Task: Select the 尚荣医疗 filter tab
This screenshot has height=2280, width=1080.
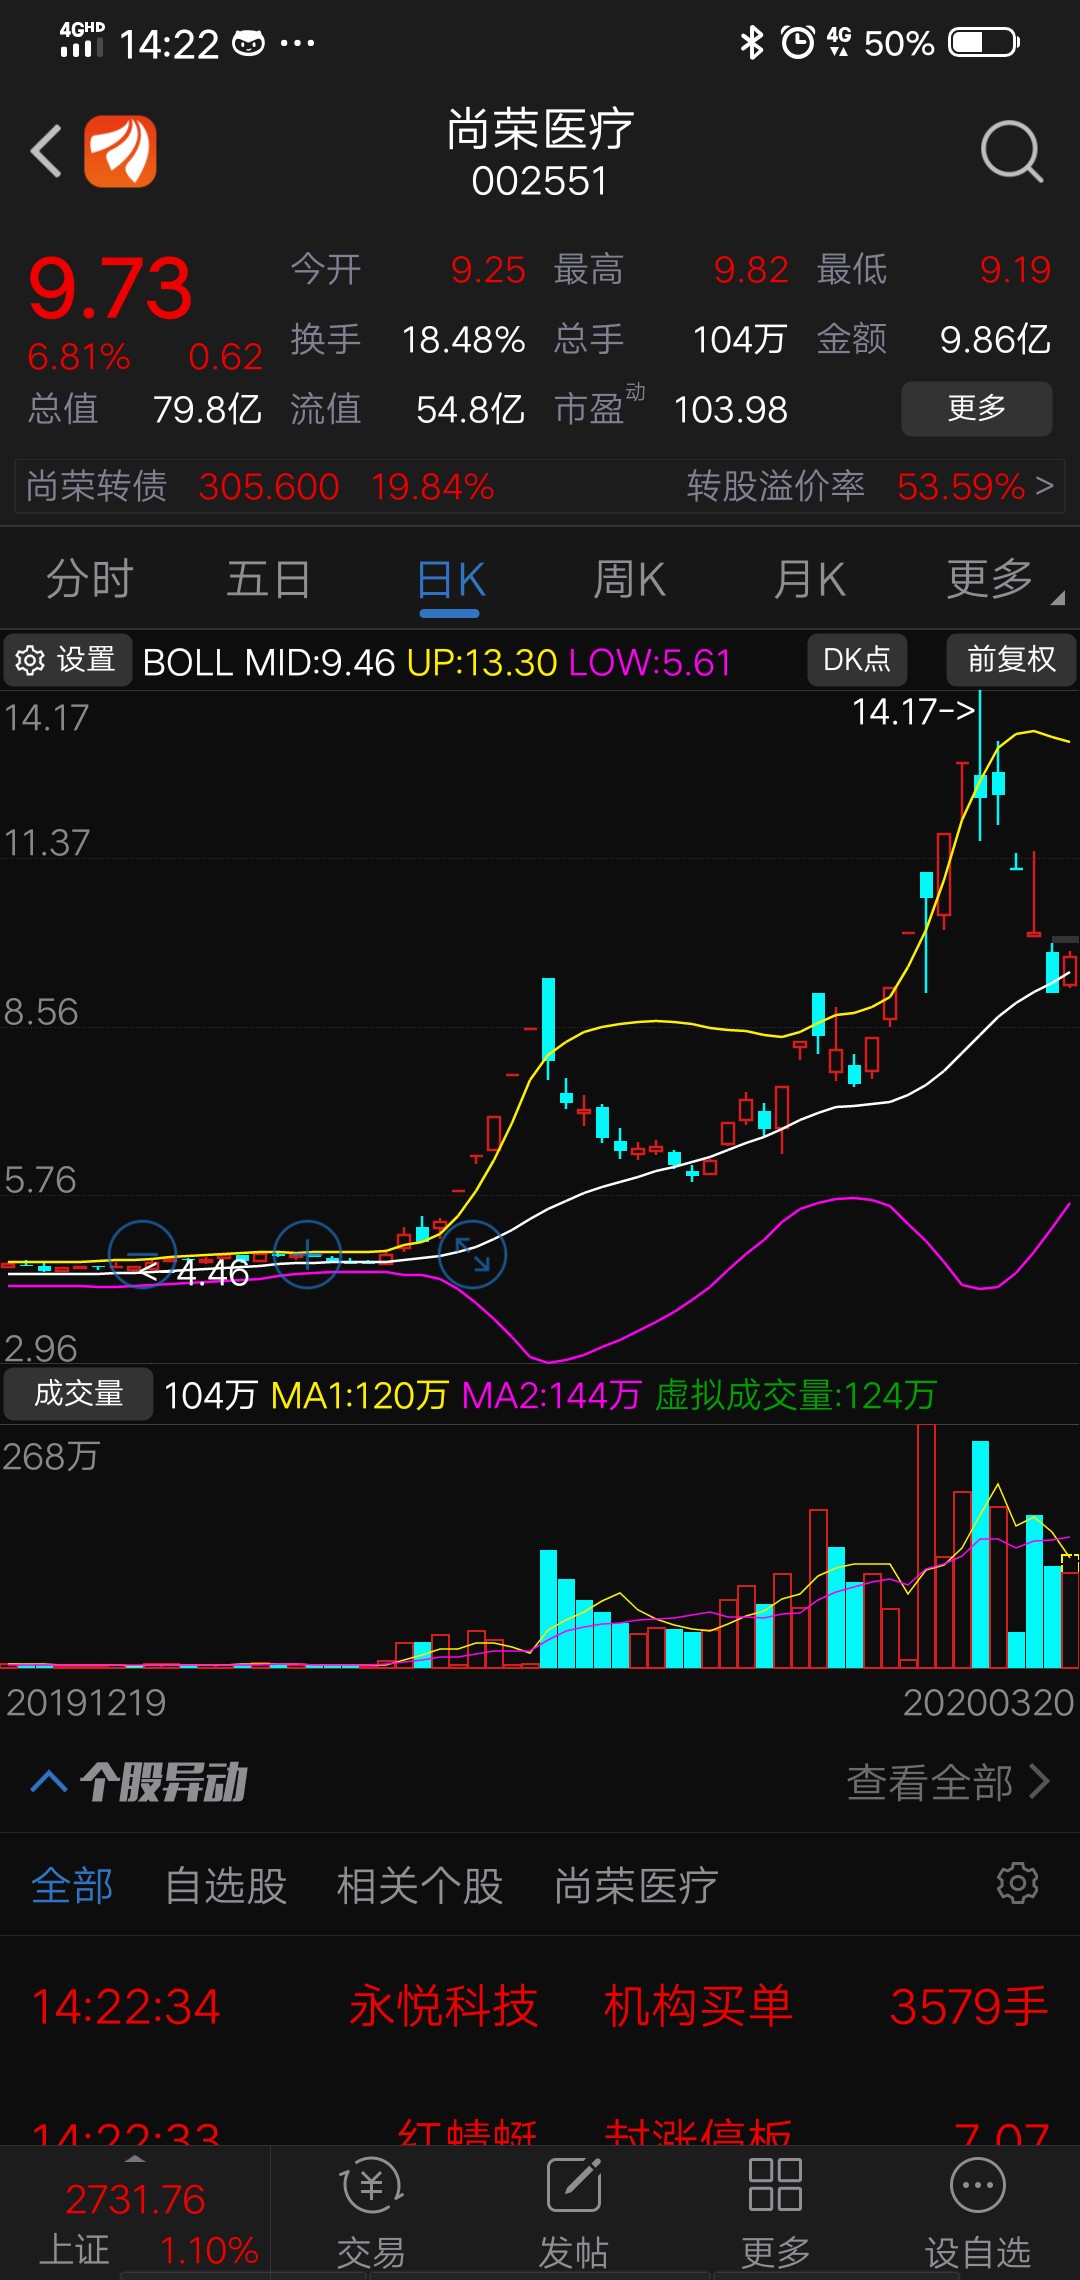Action: [636, 1886]
